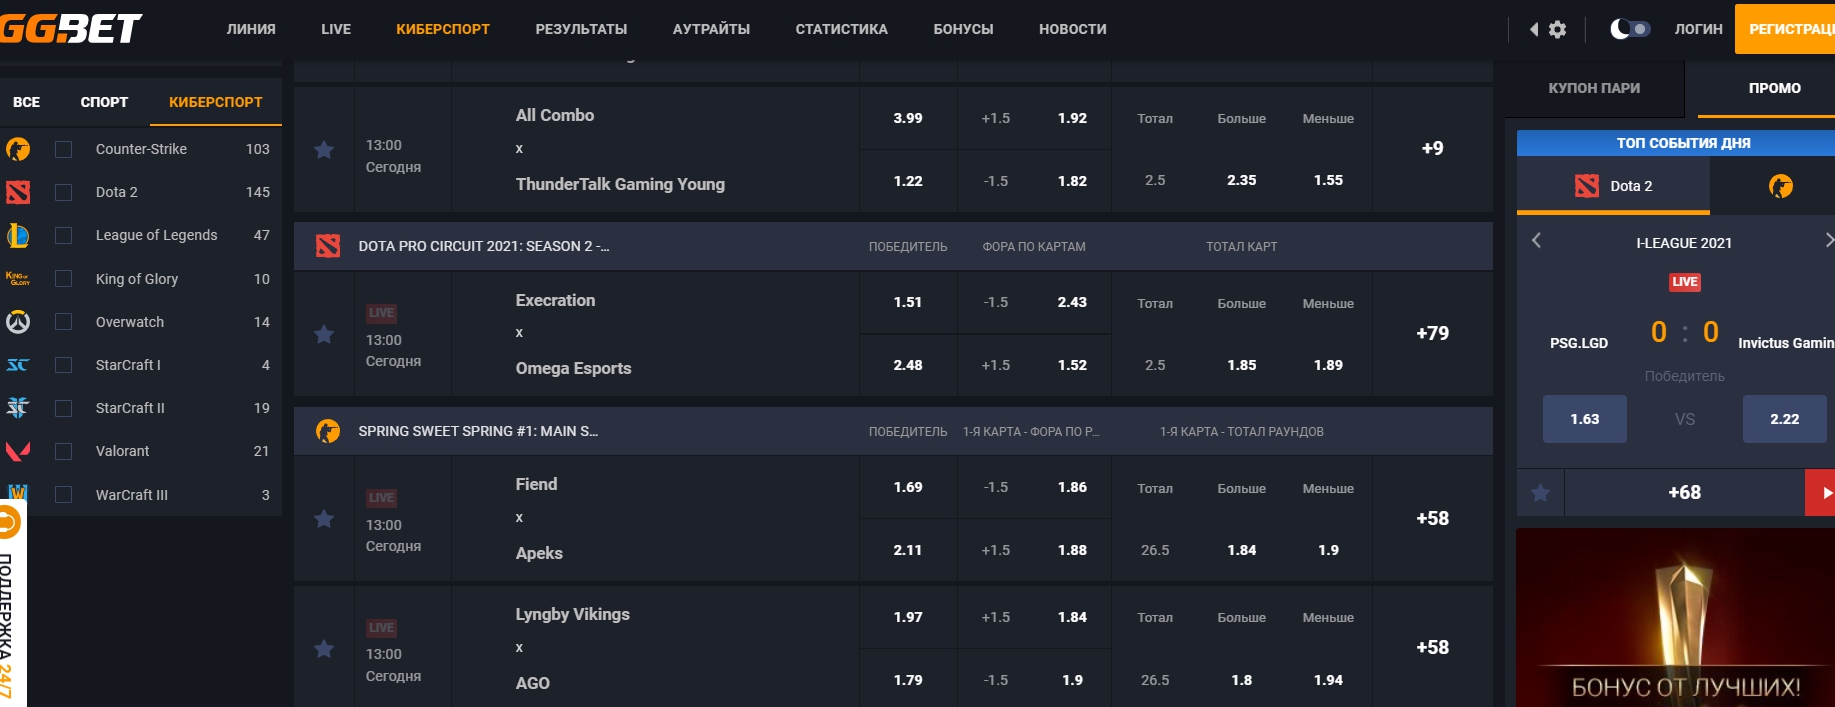The image size is (1835, 707).
Task: Select PSG.LGD winner odds 1.63
Action: pos(1584,419)
